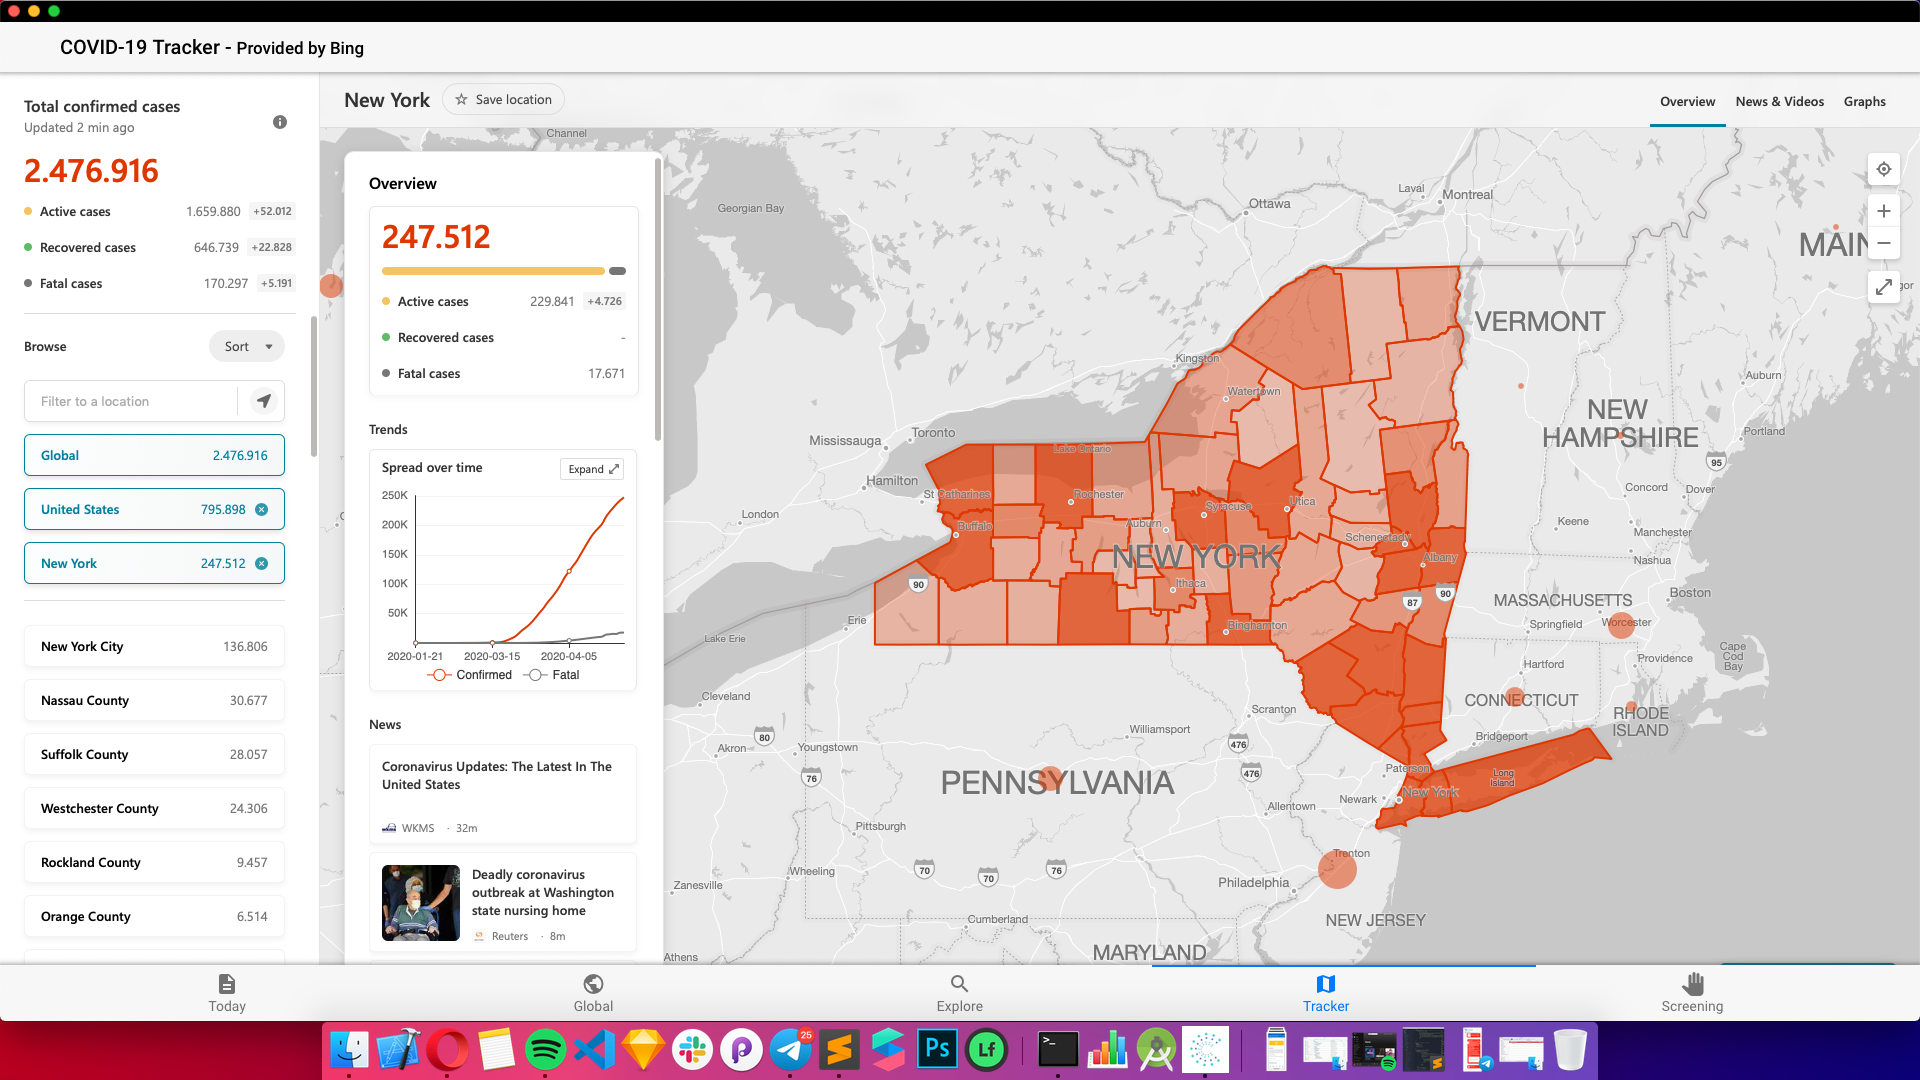
Task: Click the info icon beside Total confirmed cases
Action: pyautogui.click(x=280, y=122)
